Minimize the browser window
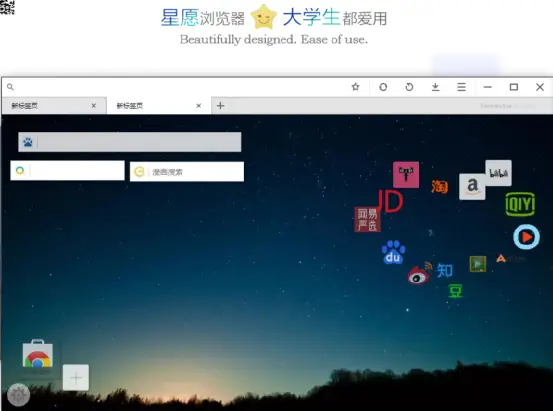Screen dimensions: 553x411 coord(488,87)
